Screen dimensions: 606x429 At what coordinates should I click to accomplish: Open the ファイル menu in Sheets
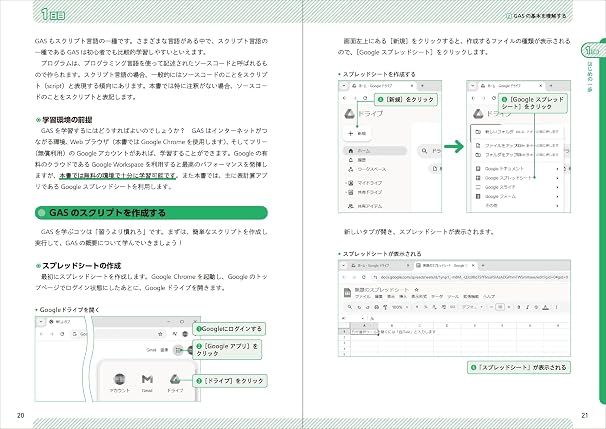[x=363, y=296]
